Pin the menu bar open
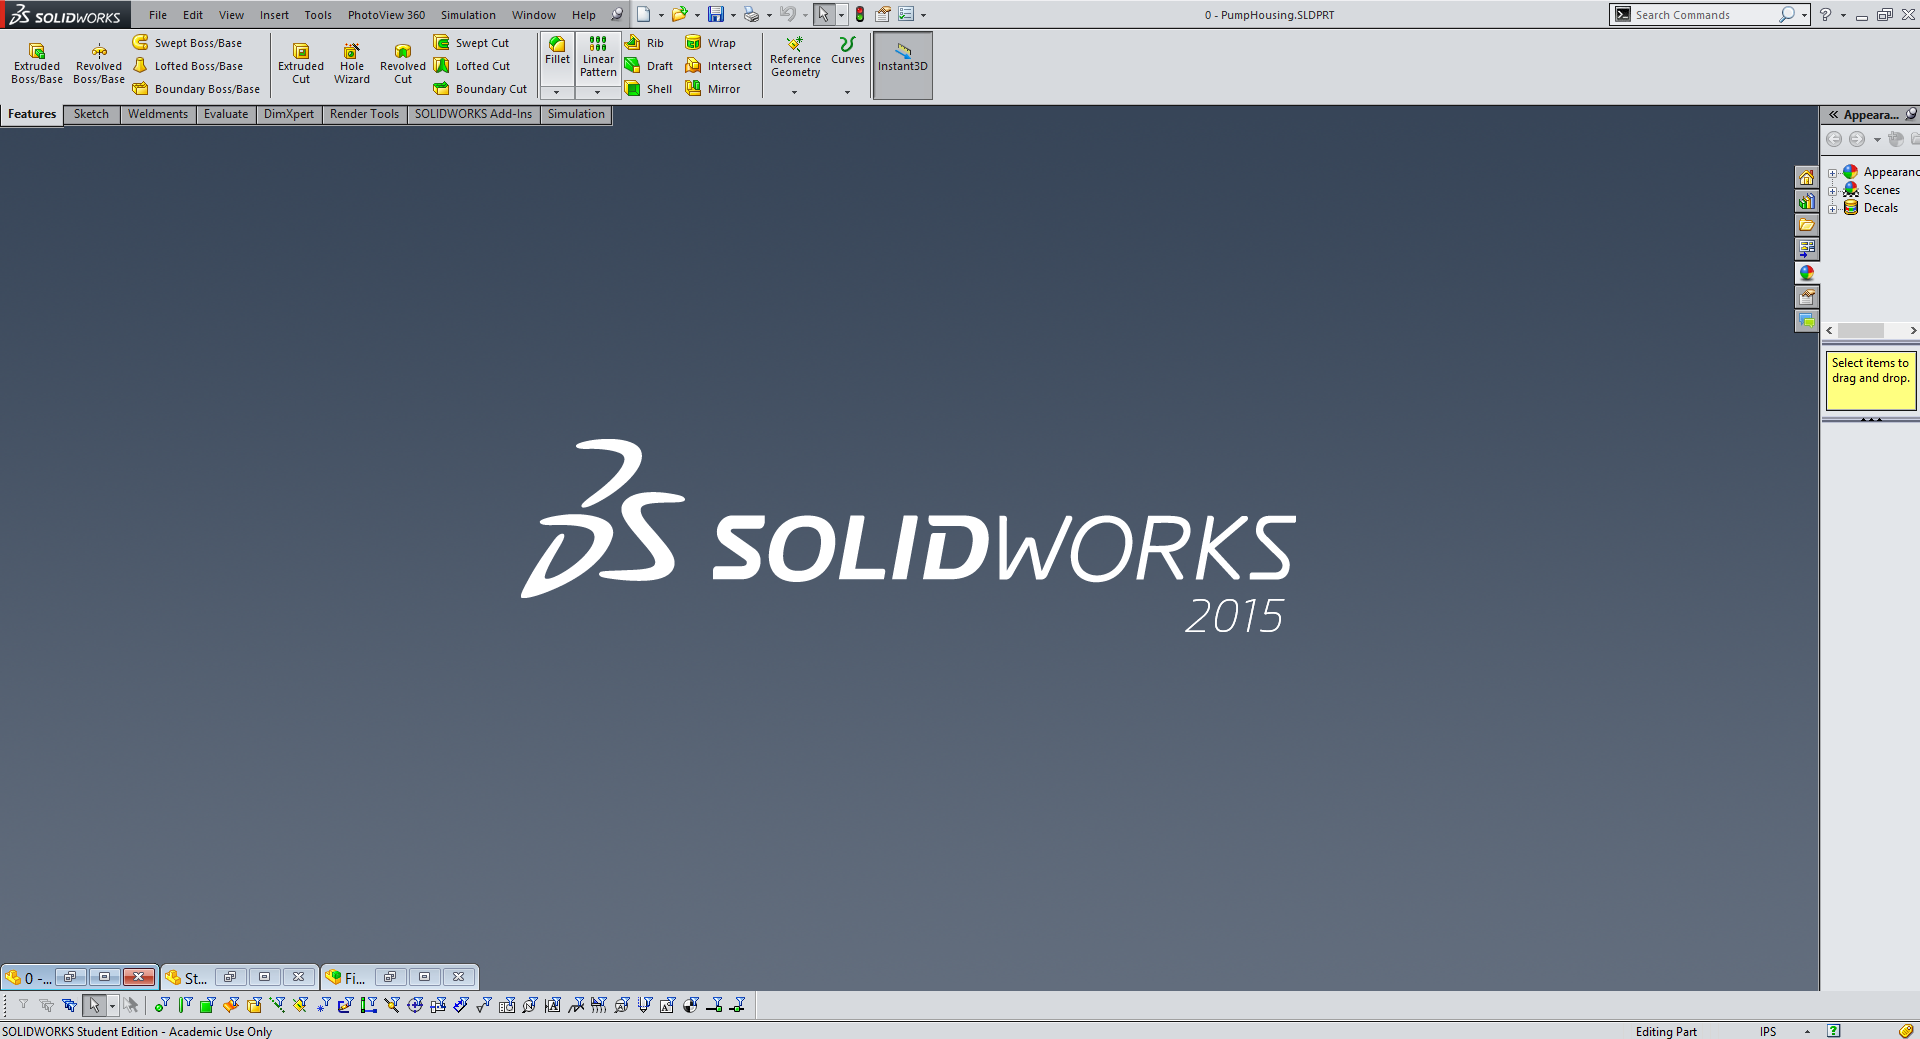 coord(617,14)
